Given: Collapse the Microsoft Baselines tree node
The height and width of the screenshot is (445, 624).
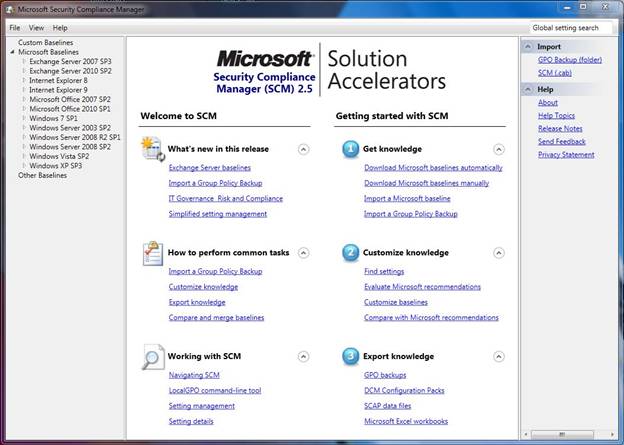Looking at the screenshot, I should click(12, 52).
